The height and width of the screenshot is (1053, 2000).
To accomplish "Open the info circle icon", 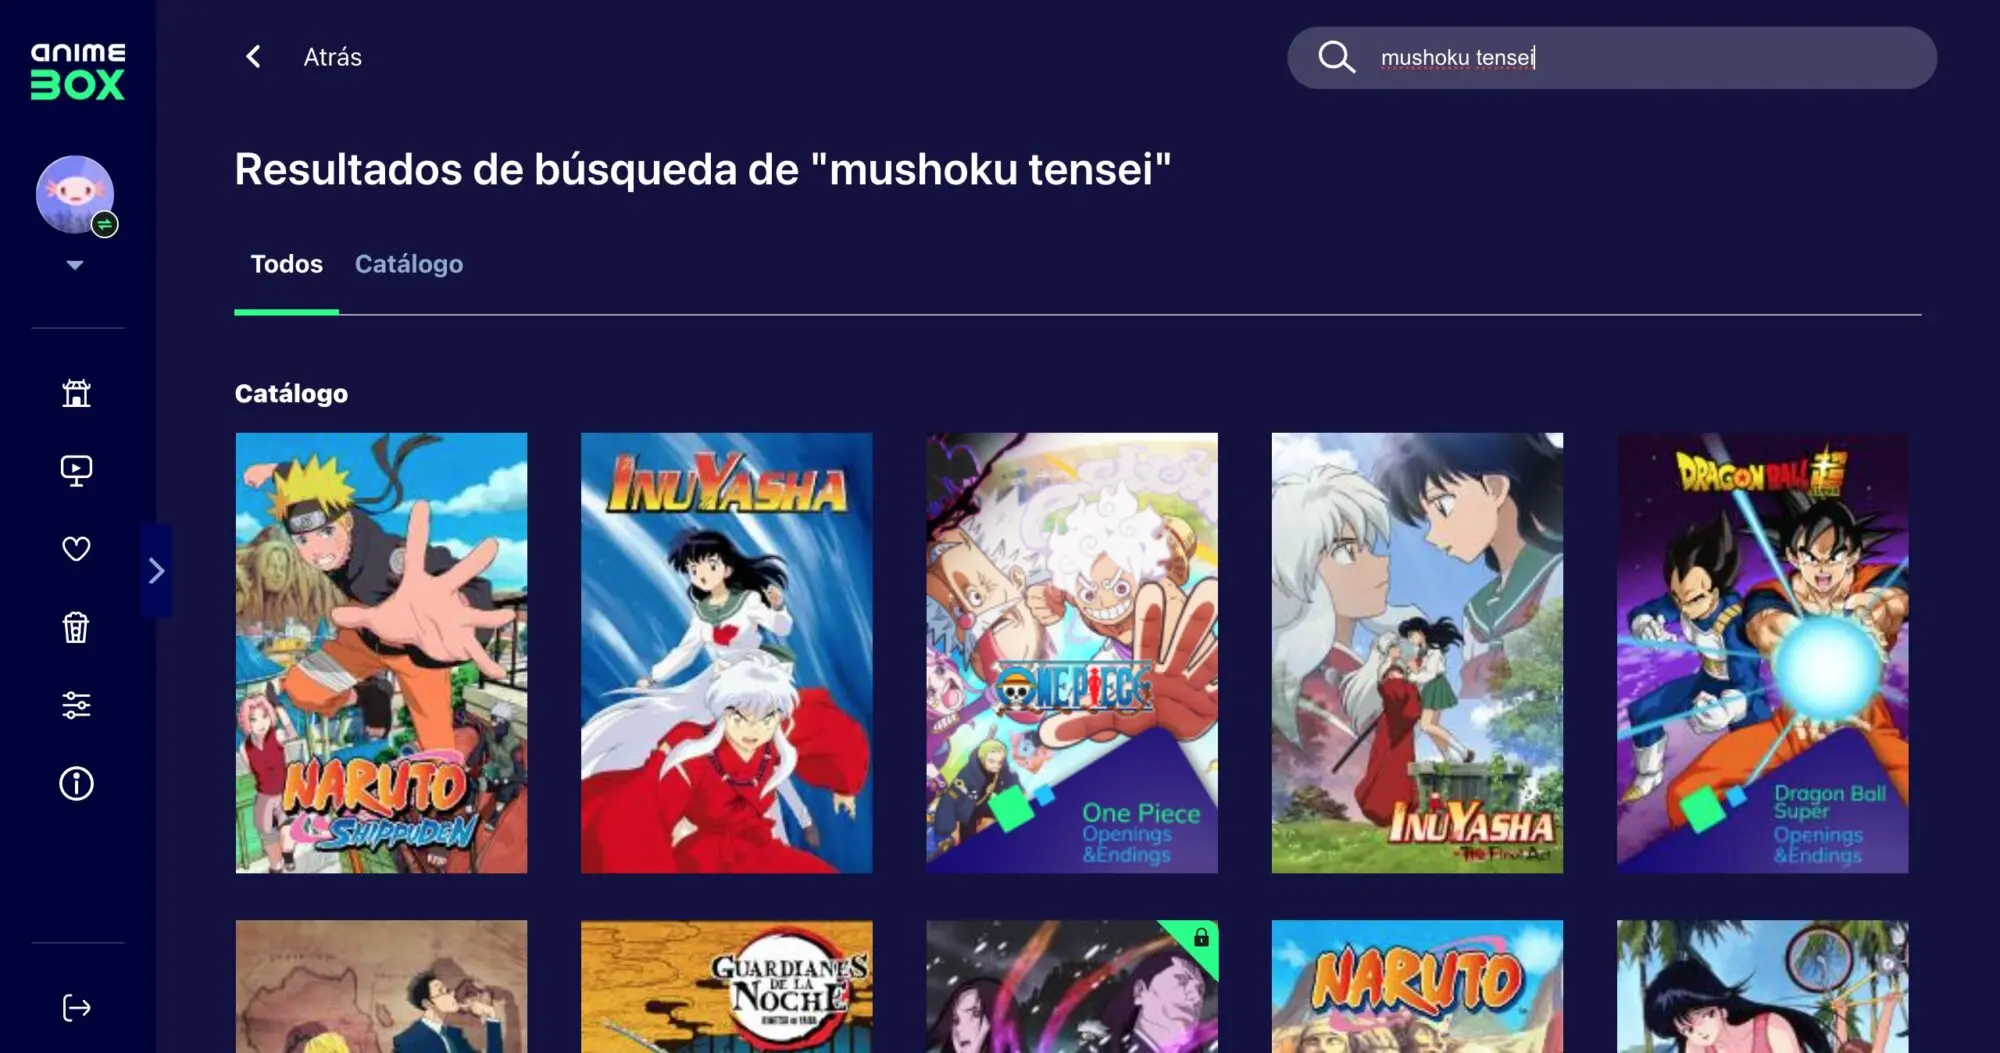I will click(x=76, y=783).
